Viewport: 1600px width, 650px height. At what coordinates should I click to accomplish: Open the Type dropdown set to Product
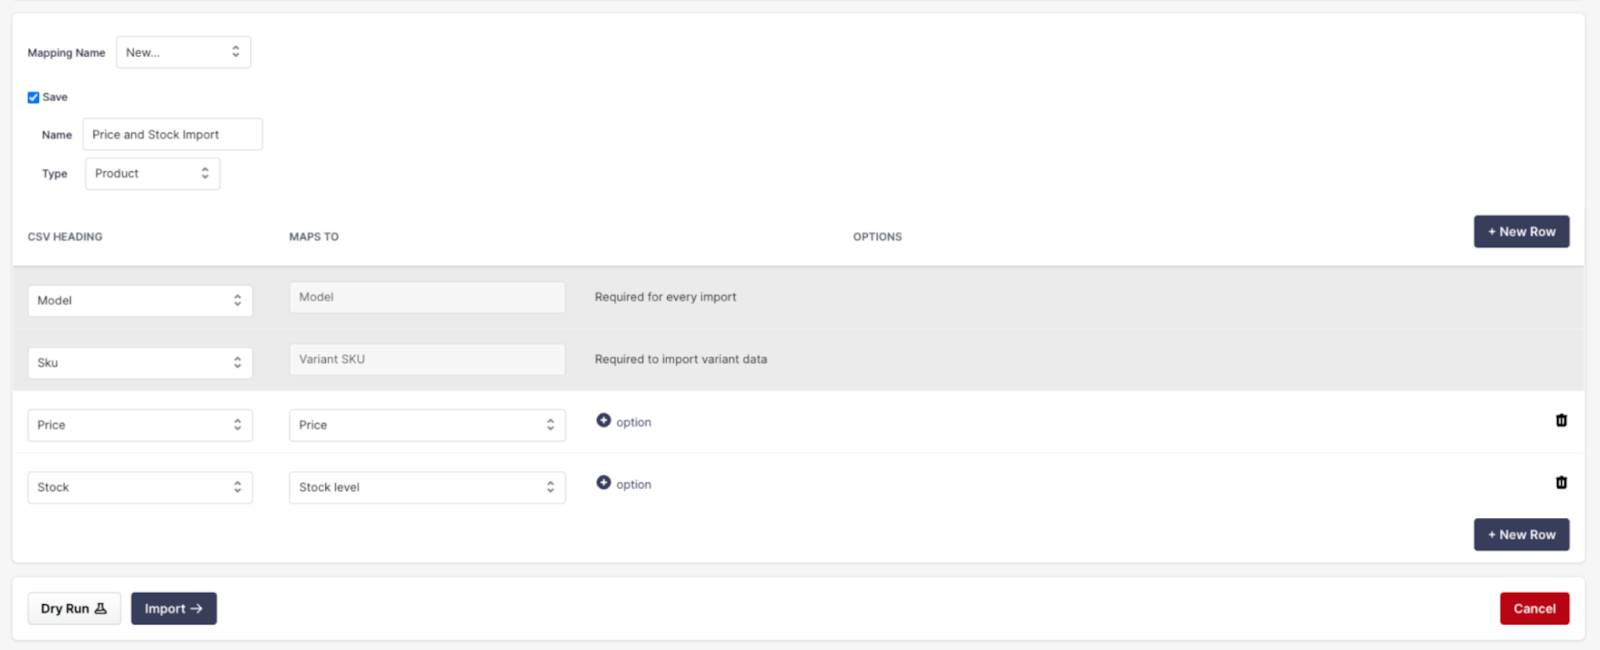152,174
